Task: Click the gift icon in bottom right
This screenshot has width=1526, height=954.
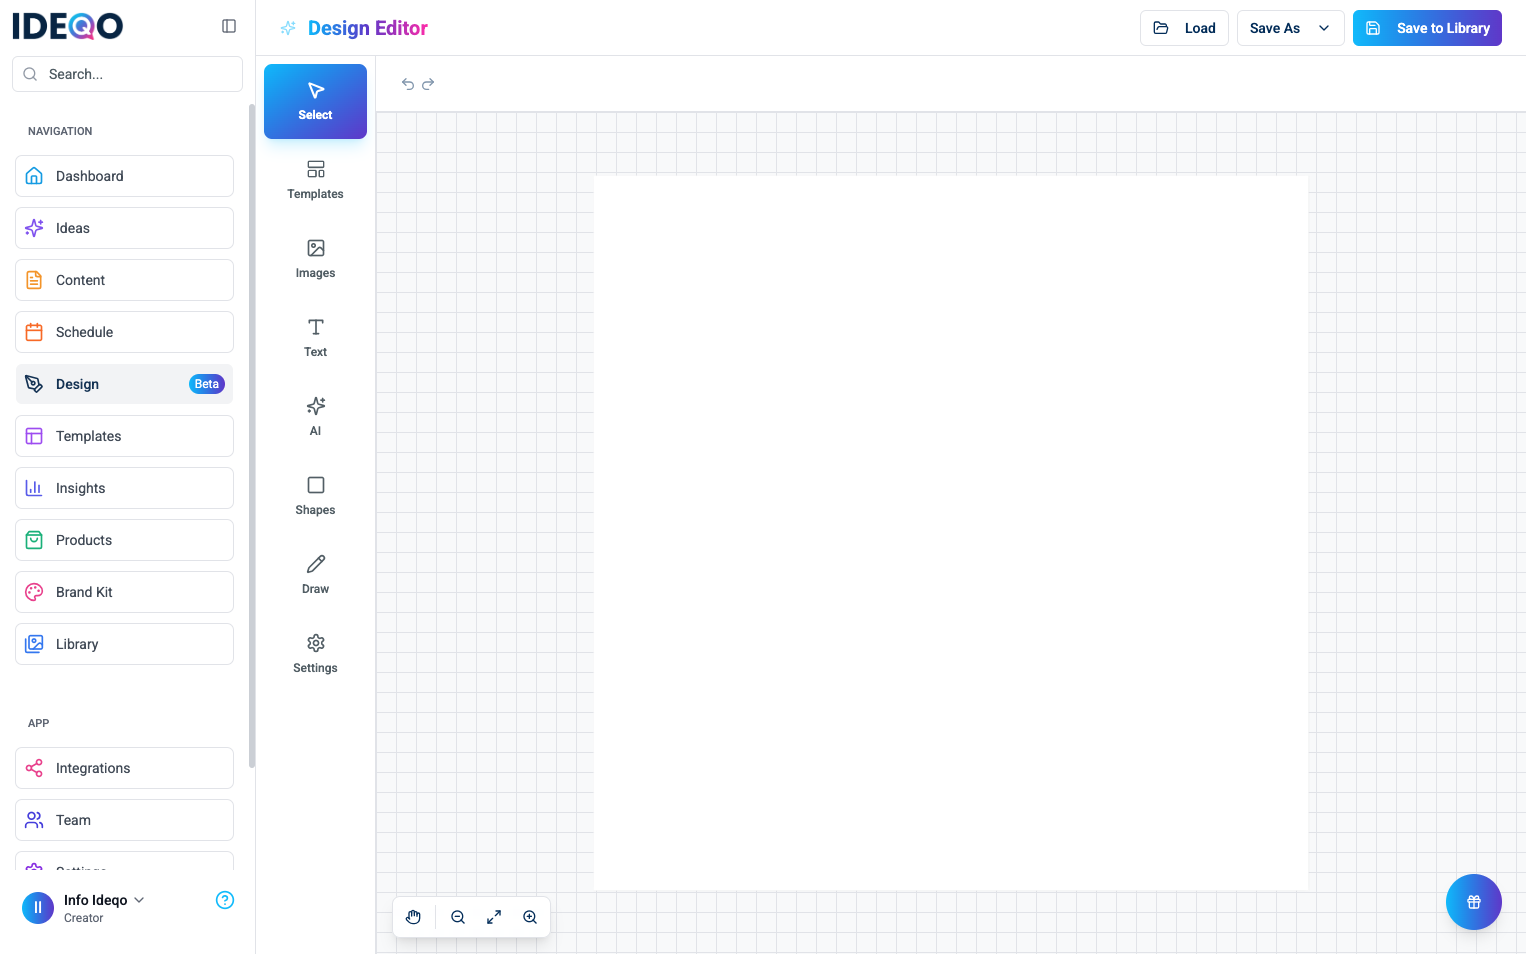Action: 1473,901
